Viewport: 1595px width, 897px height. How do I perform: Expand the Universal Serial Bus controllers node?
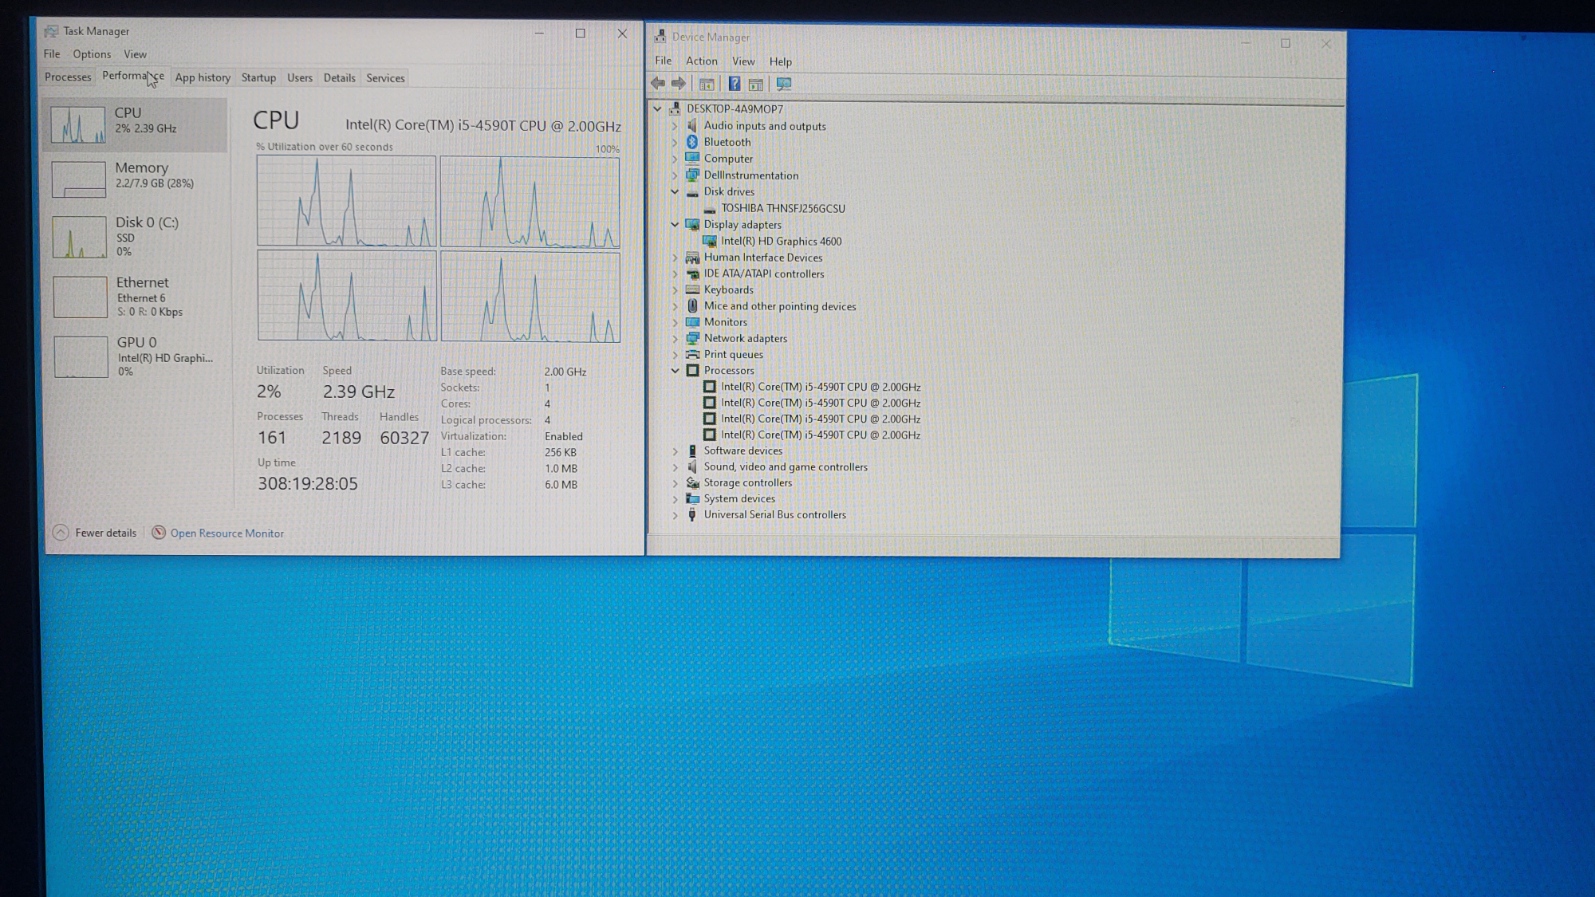point(675,515)
